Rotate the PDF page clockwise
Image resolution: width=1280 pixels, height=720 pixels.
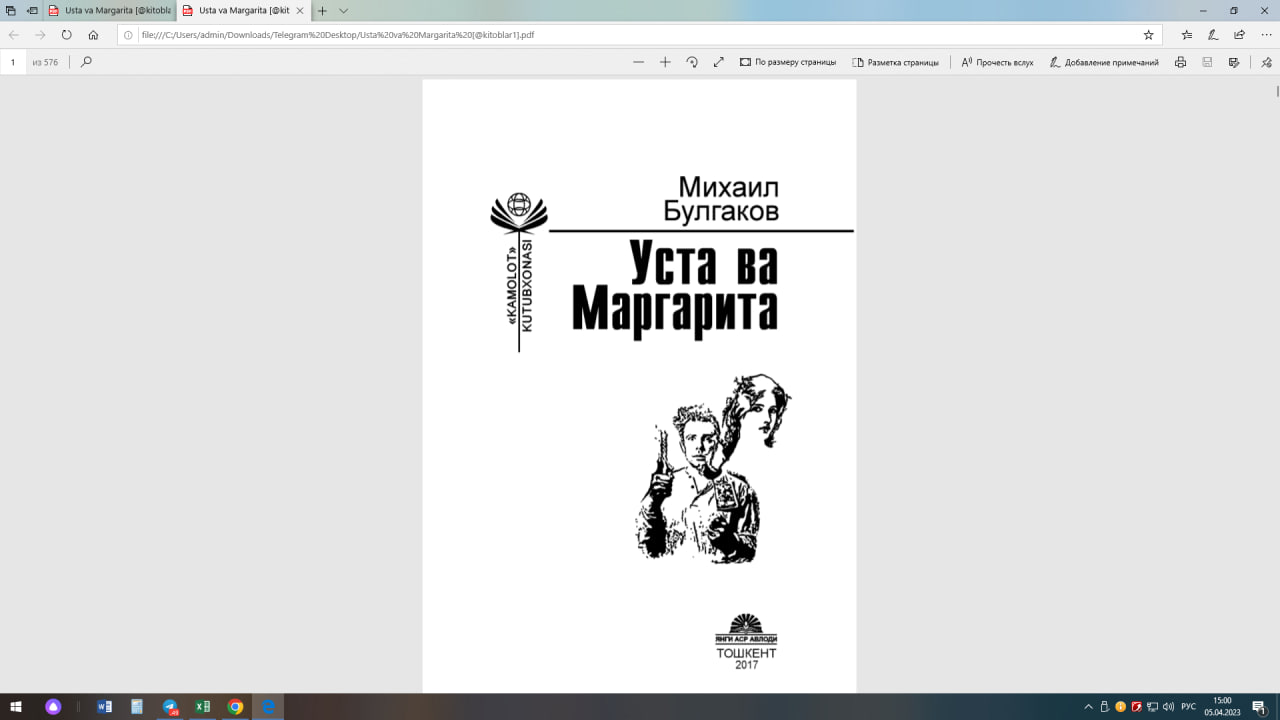coord(691,61)
